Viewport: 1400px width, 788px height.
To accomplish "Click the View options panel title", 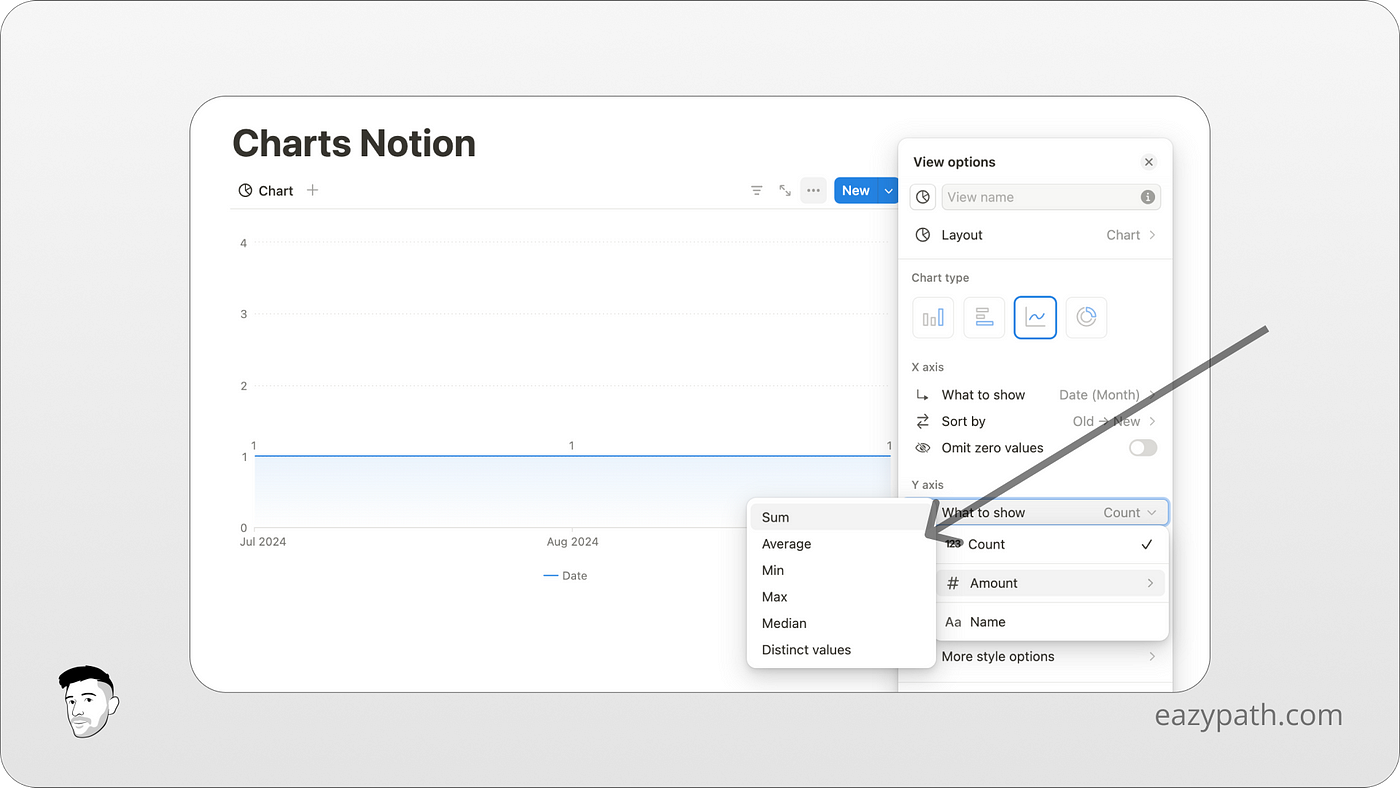I will pos(954,162).
